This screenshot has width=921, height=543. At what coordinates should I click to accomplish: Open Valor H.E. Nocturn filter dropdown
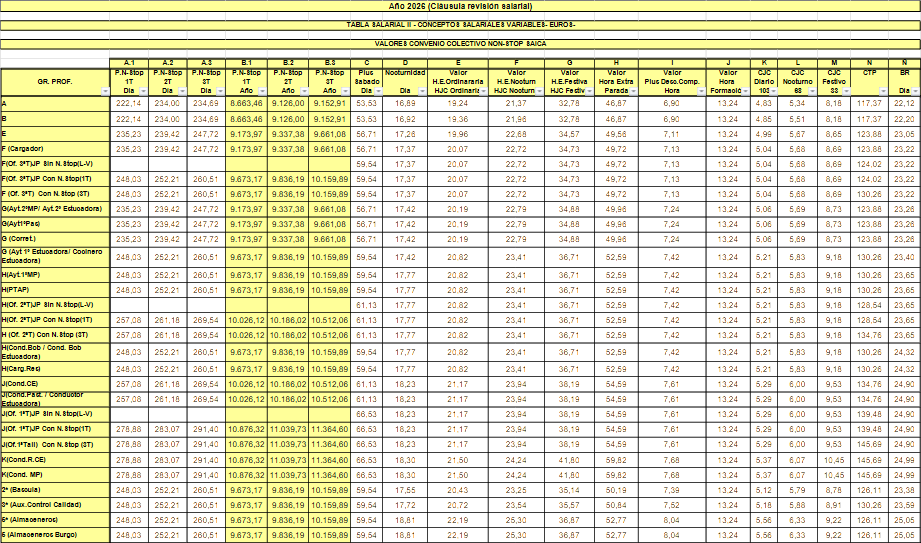pos(537,91)
